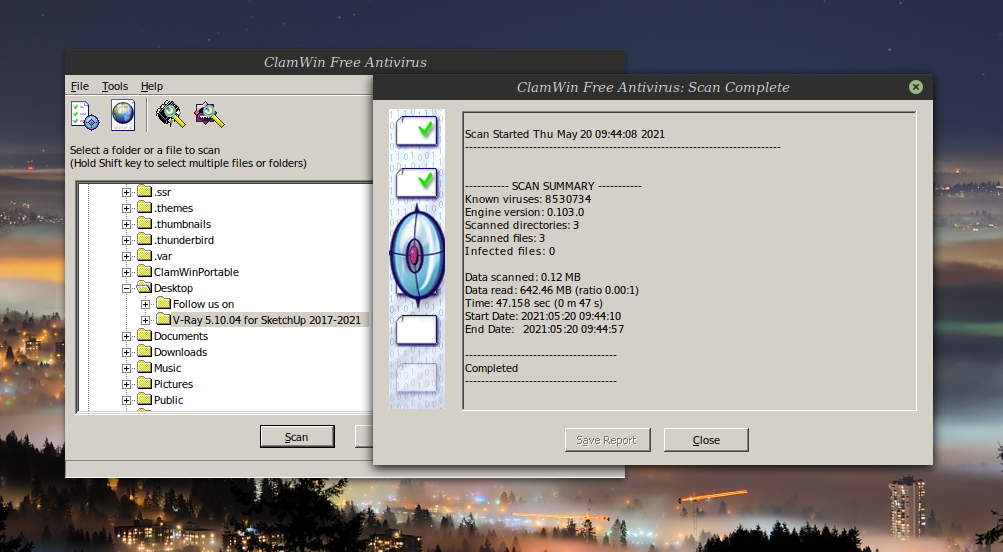Click the scan computer memory toolbar icon
Screen dimensions: 1003x552
(171, 114)
